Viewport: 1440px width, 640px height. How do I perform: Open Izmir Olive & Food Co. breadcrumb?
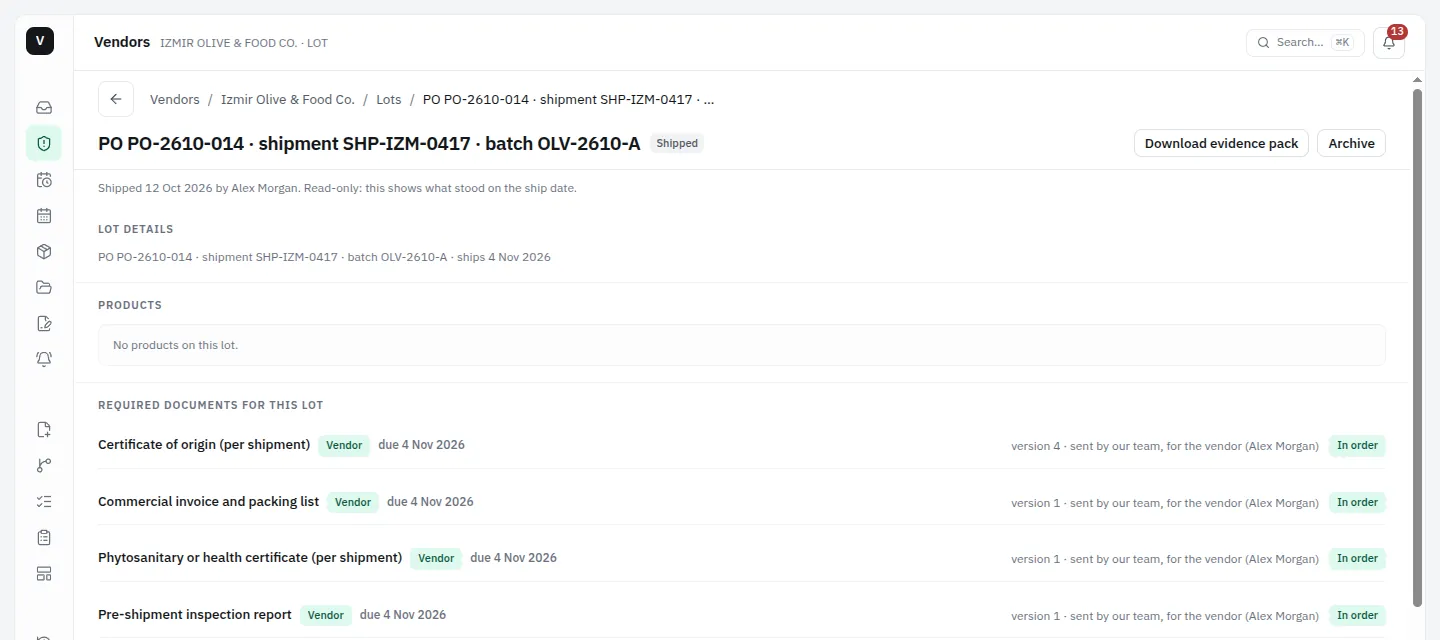click(x=288, y=99)
